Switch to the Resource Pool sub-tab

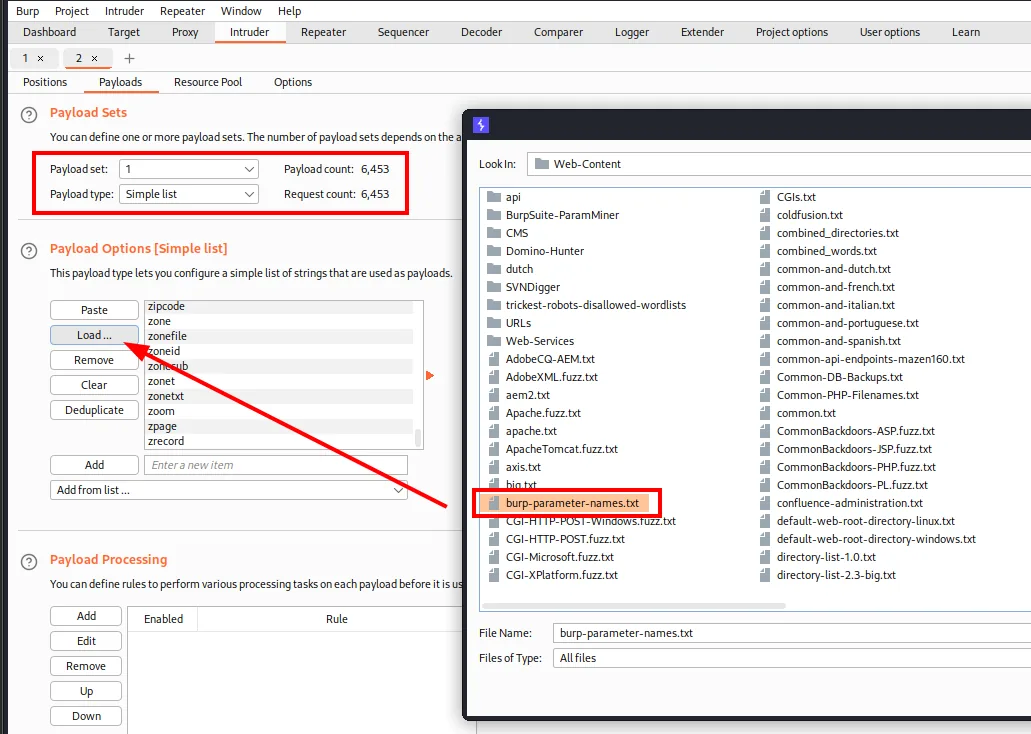click(x=208, y=82)
